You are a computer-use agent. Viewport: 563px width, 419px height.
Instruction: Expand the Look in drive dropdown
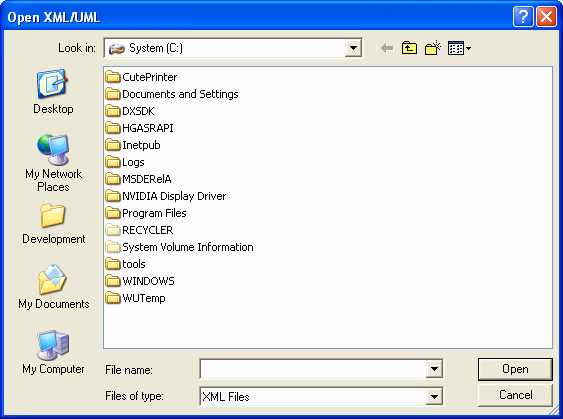tap(353, 48)
